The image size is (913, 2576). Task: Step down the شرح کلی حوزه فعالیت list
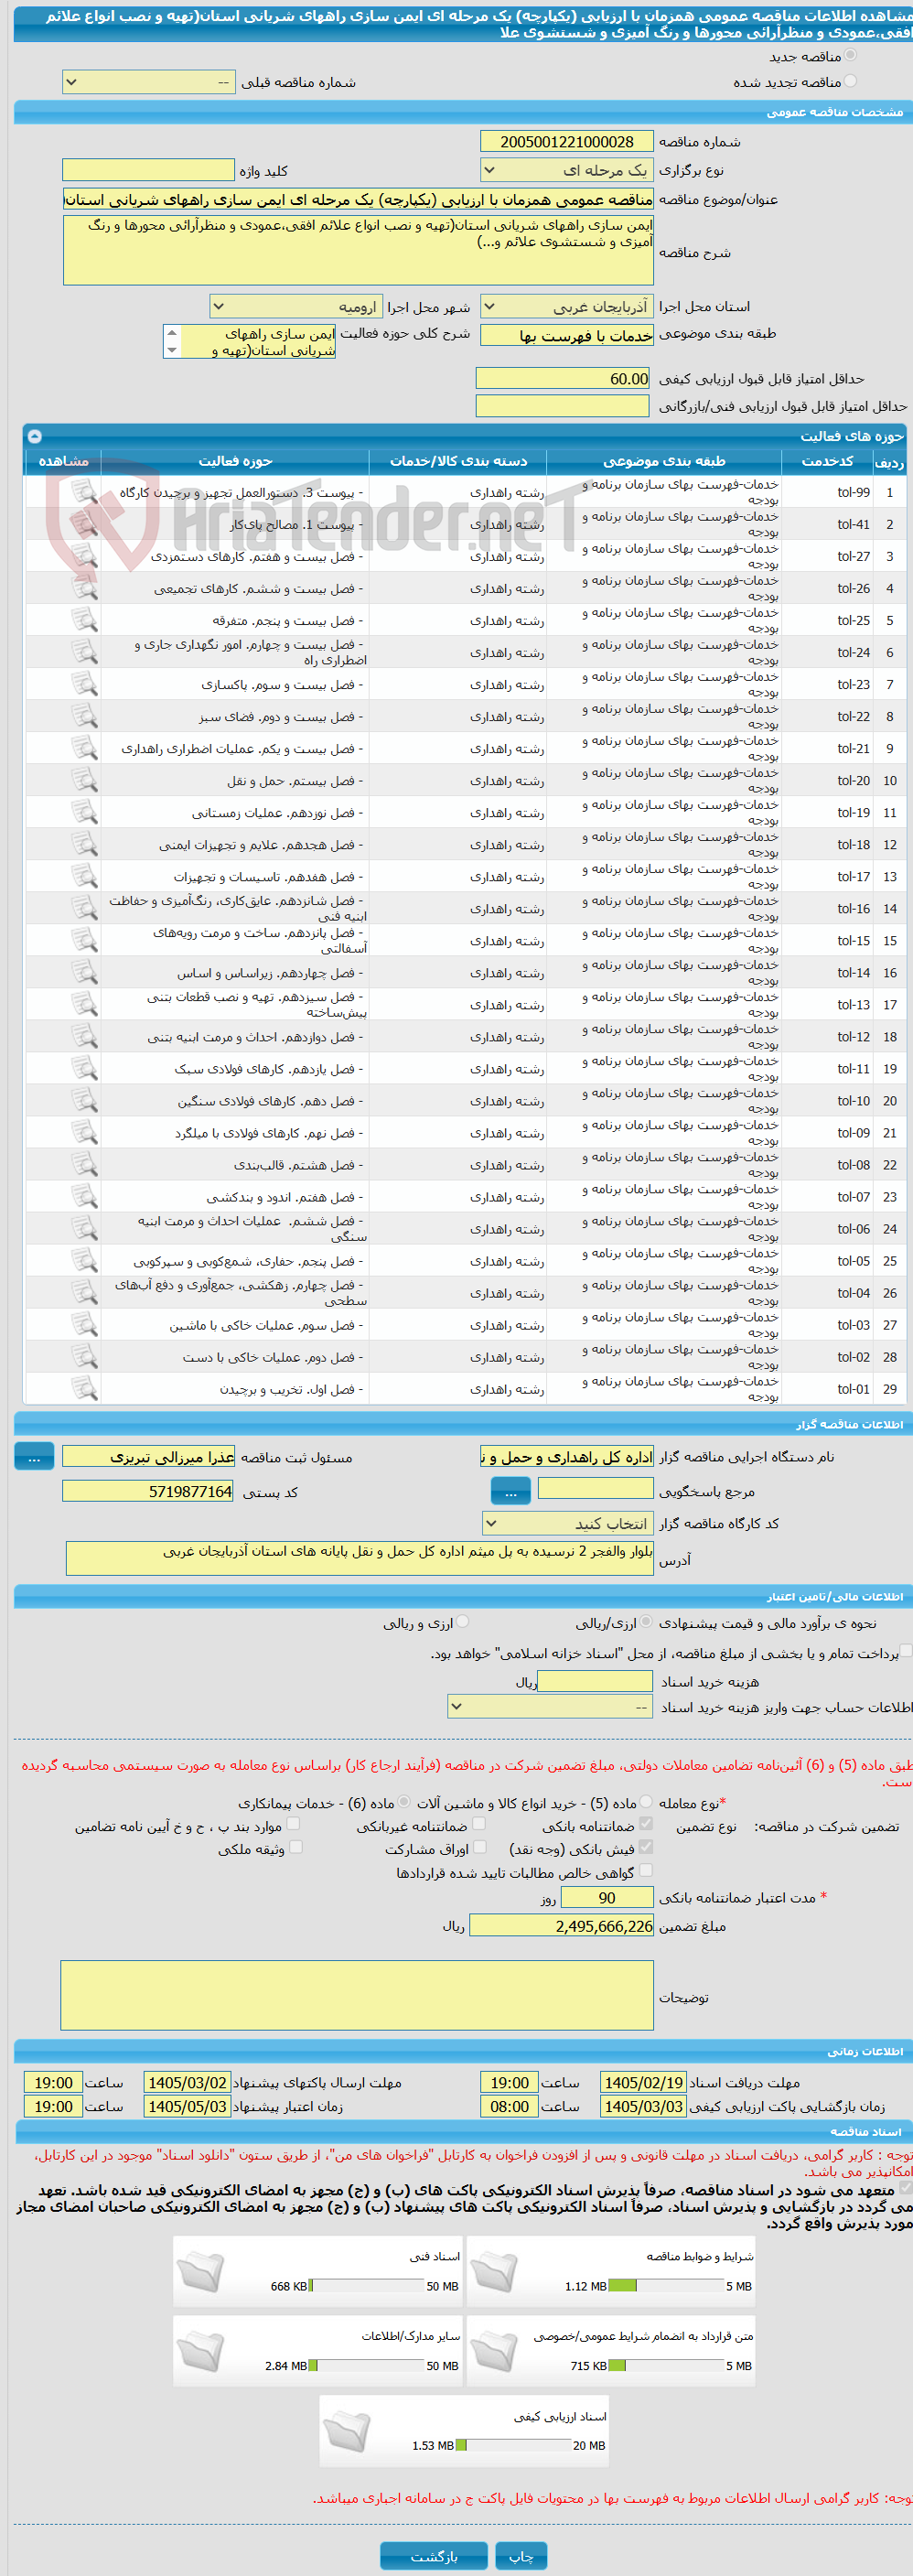[x=172, y=349]
